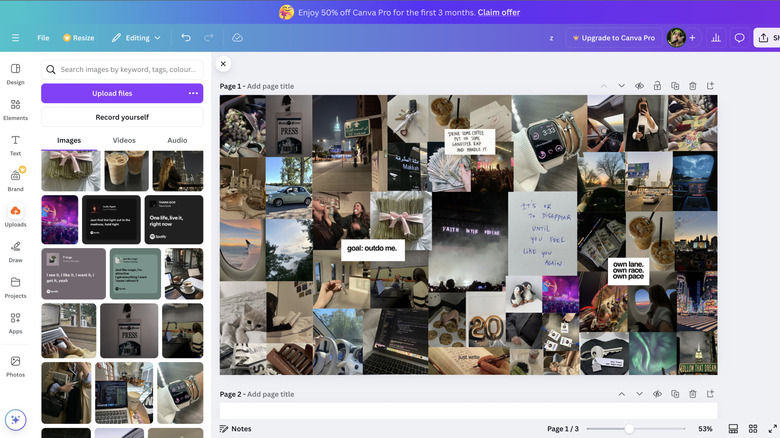The image size is (780, 438).
Task: Open the File menu
Action: [x=43, y=38]
